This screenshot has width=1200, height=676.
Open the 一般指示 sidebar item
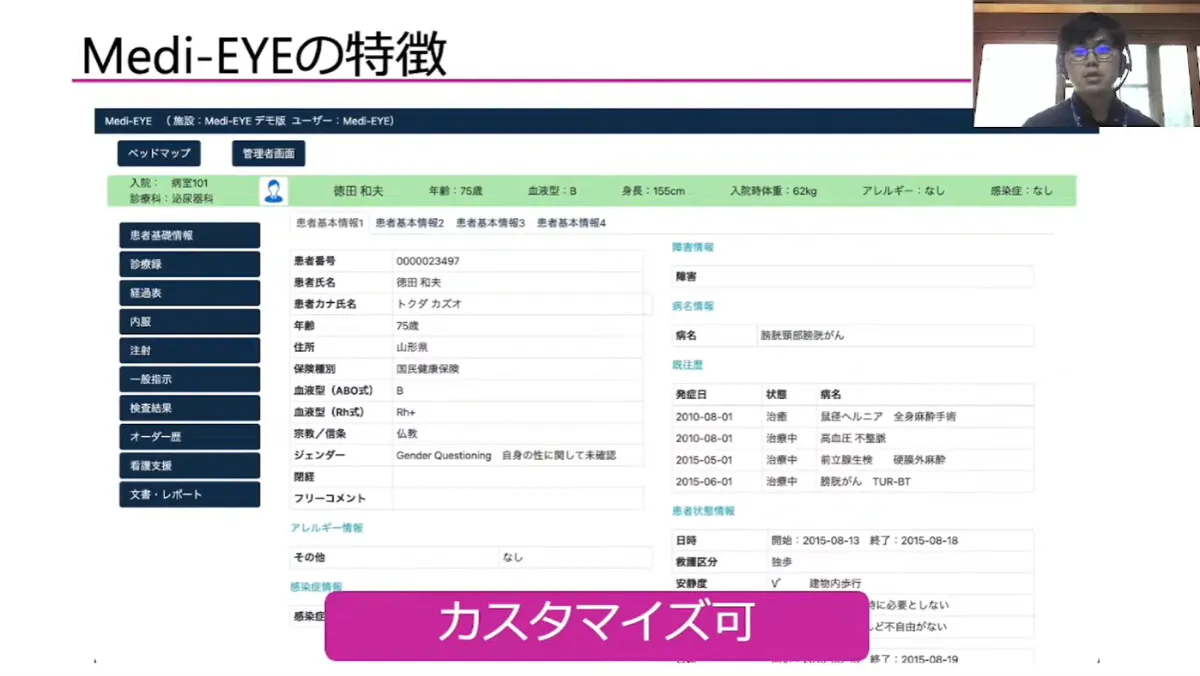pos(189,379)
